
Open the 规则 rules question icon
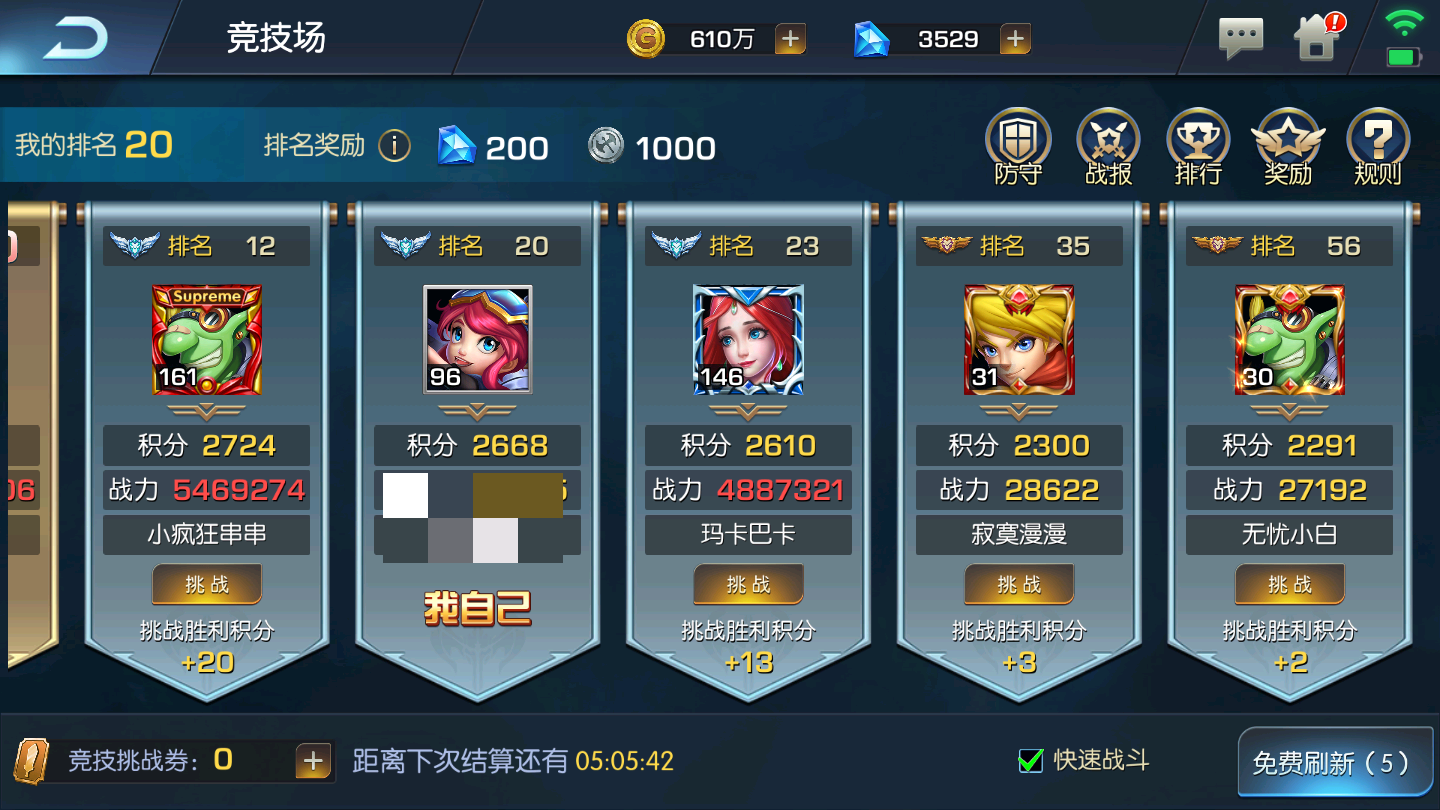[x=1378, y=147]
